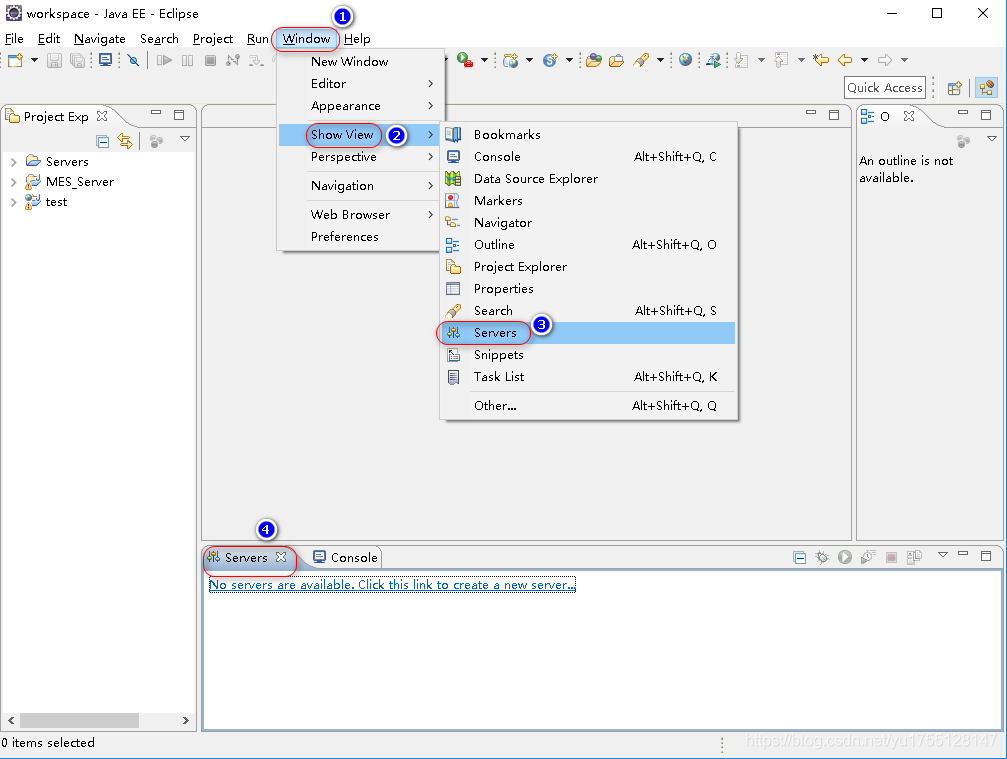Expand the Servers folder tree node
This screenshot has height=759, width=1007.
13,162
